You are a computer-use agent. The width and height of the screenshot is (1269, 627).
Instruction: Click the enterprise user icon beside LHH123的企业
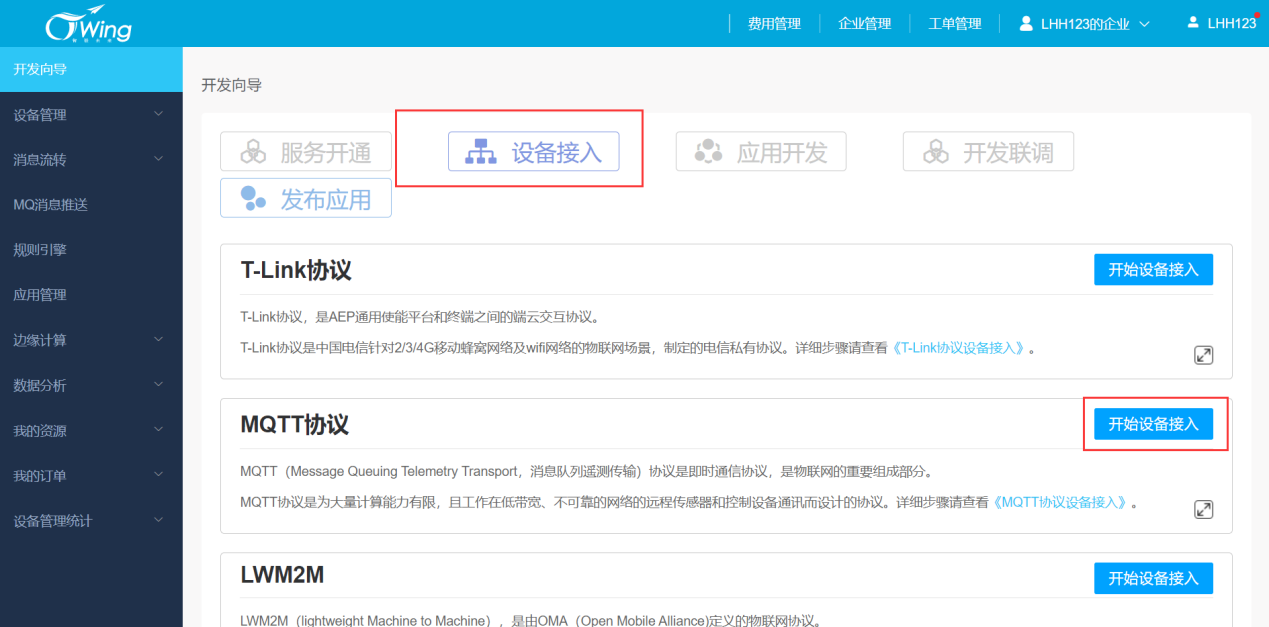pos(1026,23)
